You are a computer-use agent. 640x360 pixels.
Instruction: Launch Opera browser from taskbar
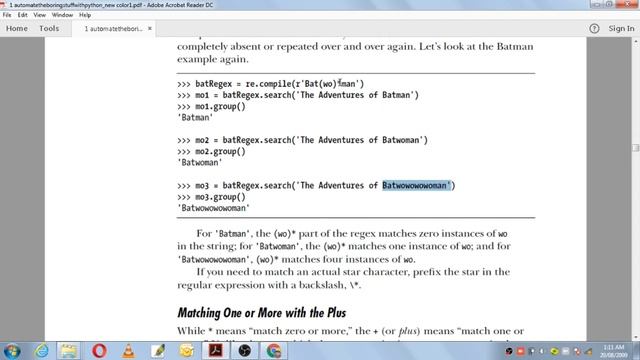tap(99, 351)
